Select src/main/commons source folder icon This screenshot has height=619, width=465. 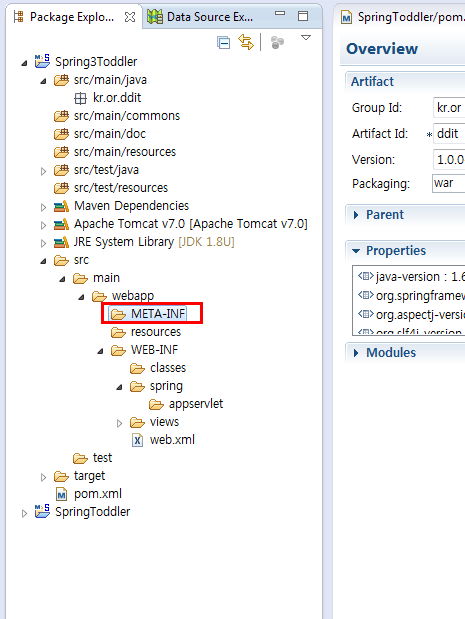61,116
